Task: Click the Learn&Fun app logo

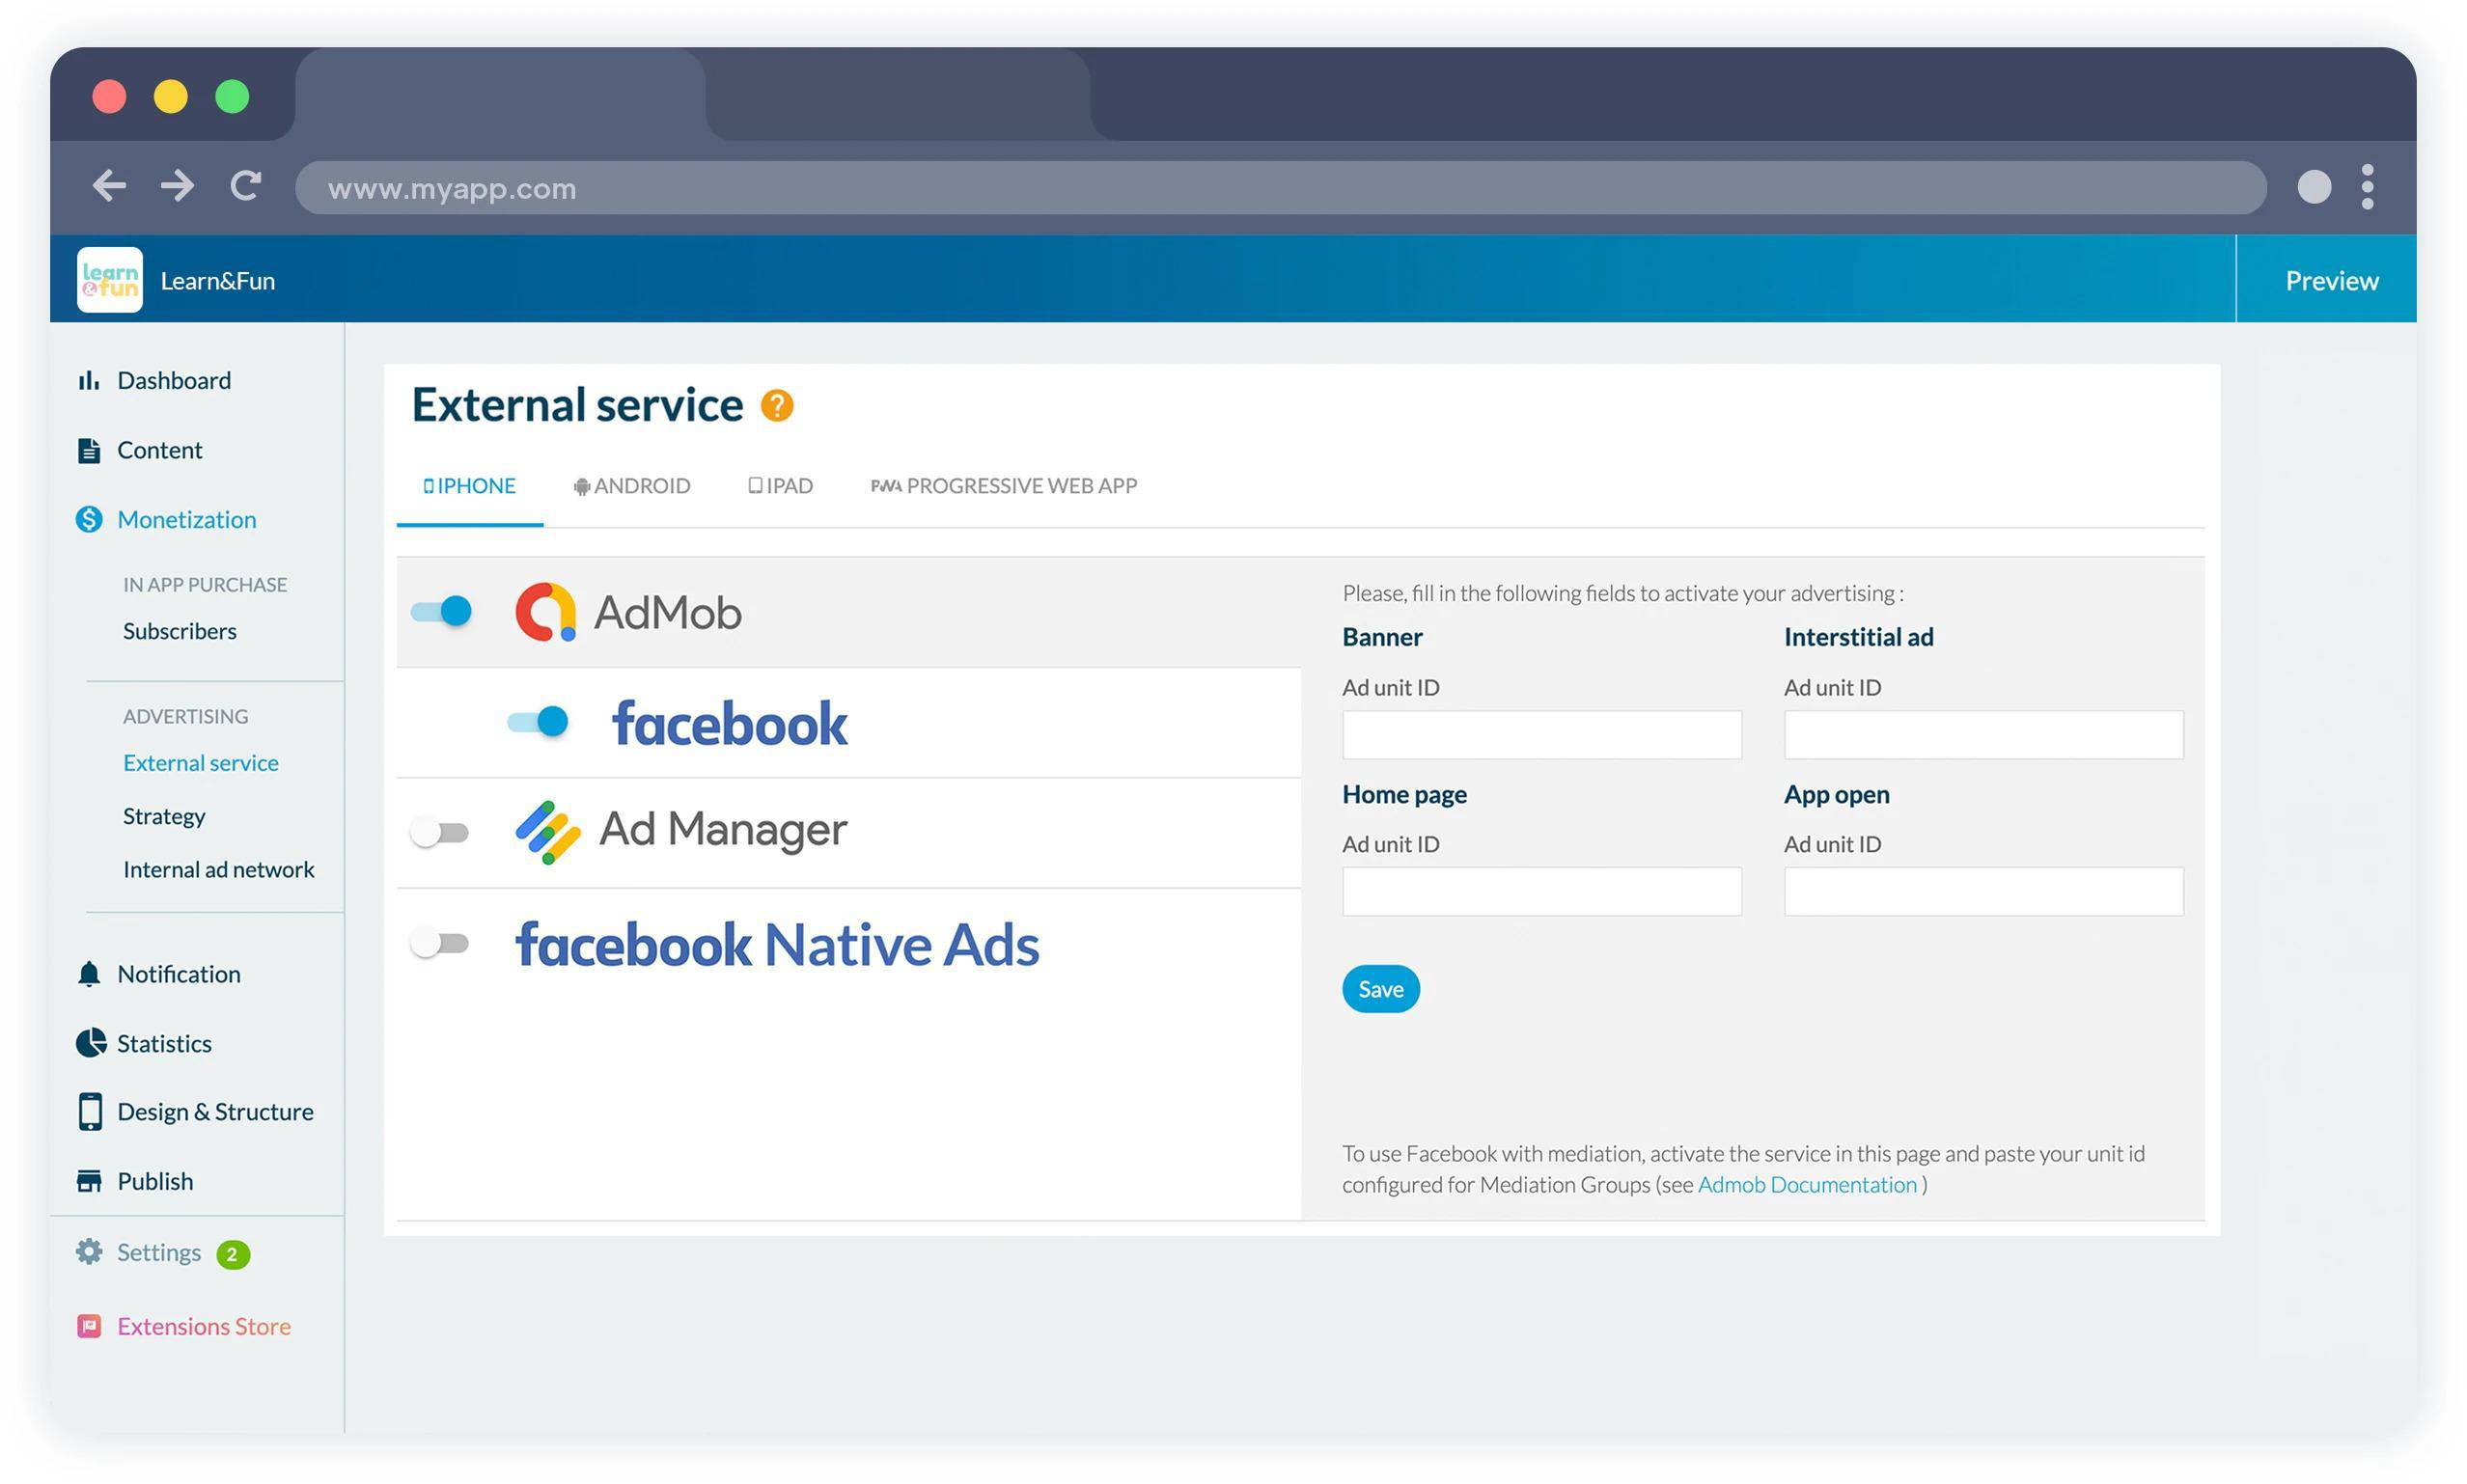Action: [110, 280]
